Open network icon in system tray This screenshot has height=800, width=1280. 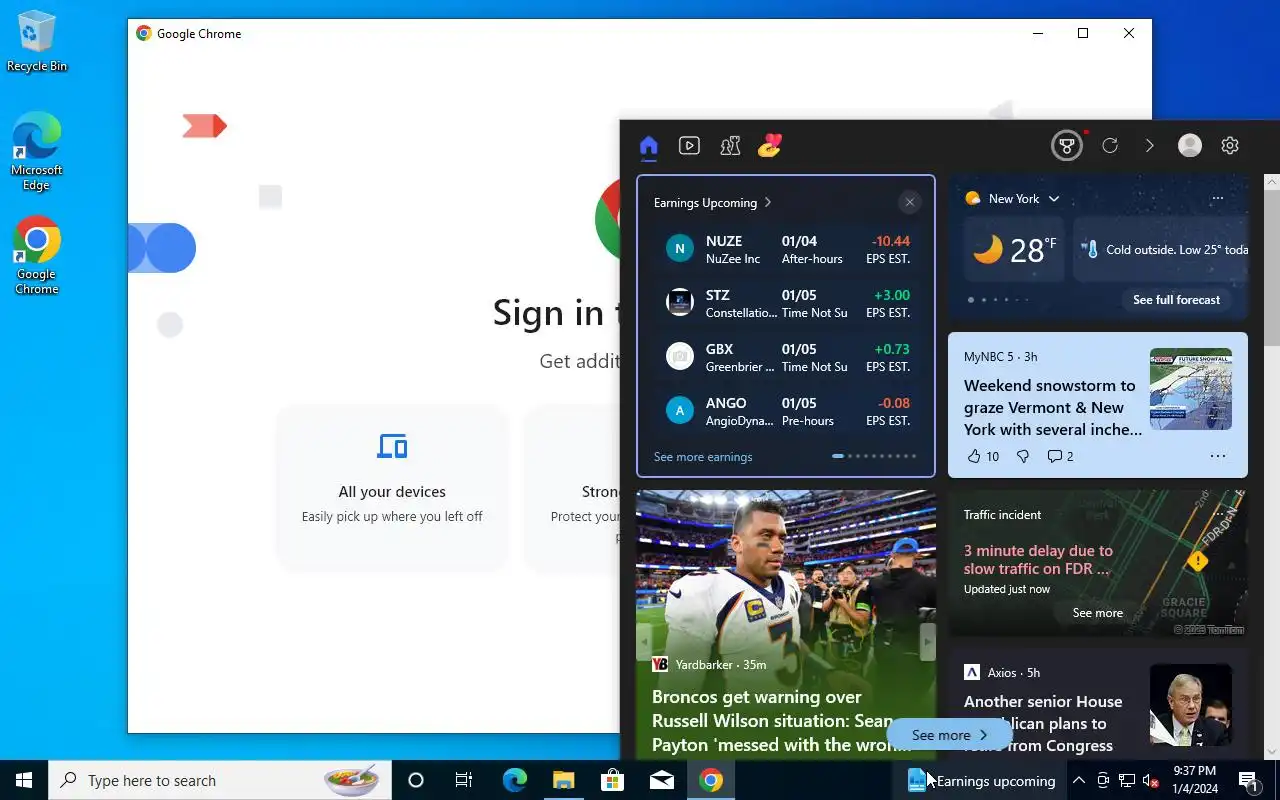tap(1127, 780)
